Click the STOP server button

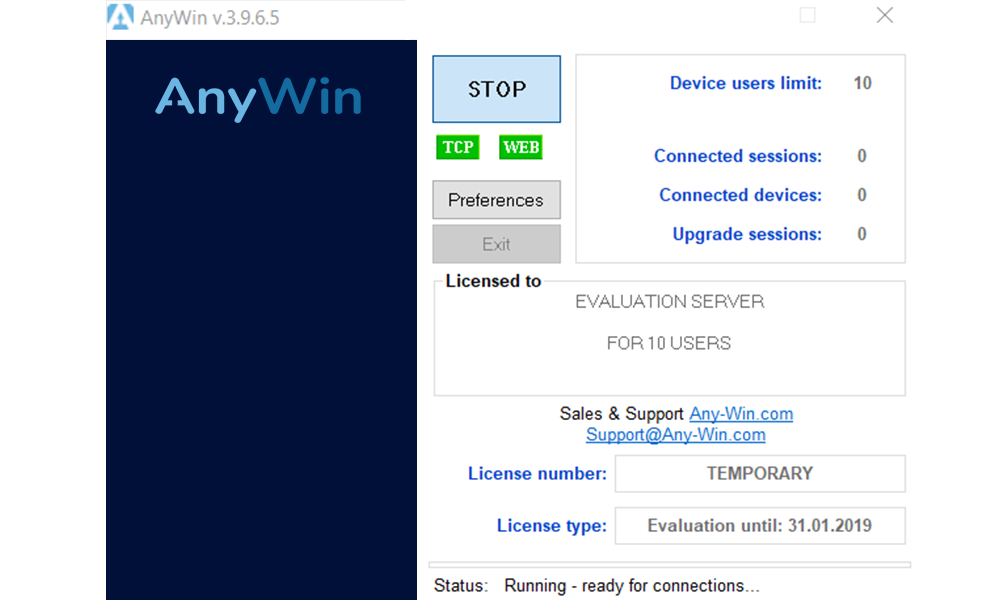(x=496, y=89)
